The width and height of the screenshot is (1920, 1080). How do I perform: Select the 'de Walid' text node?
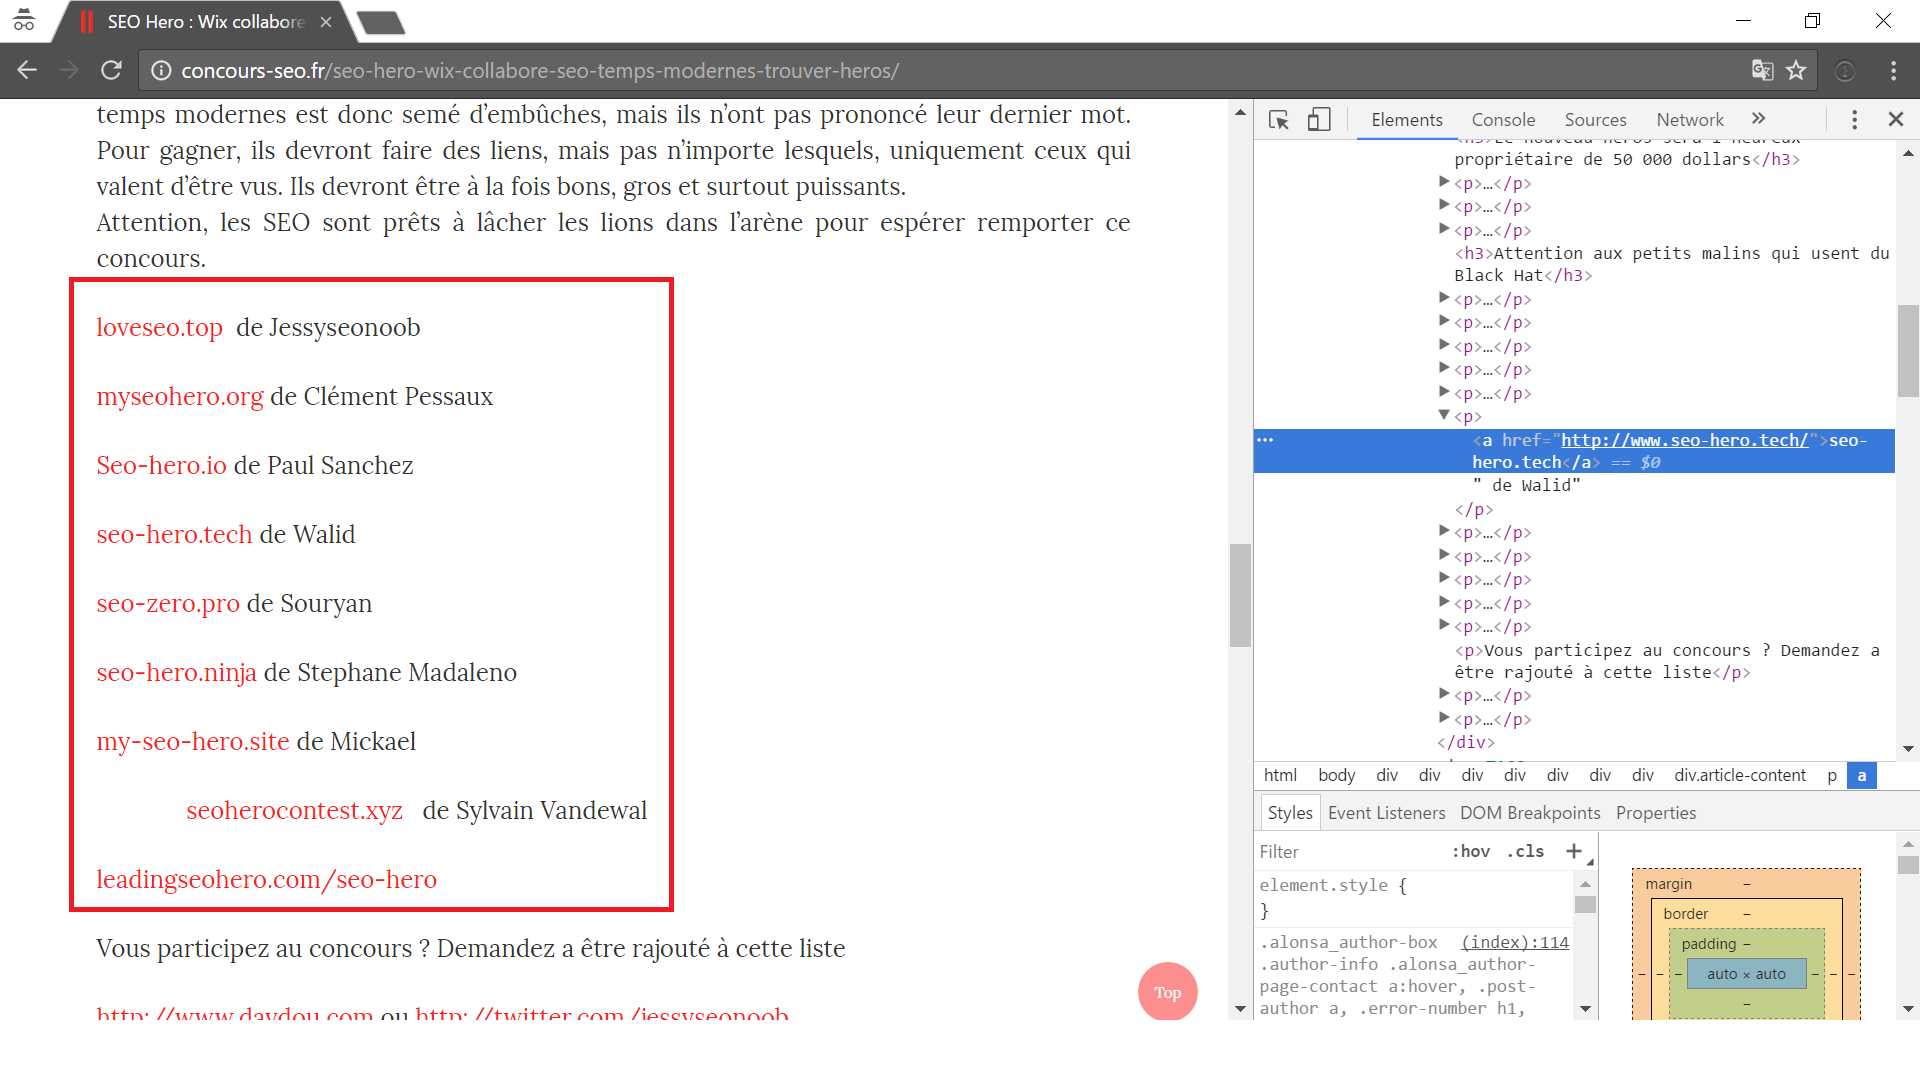(x=1526, y=486)
